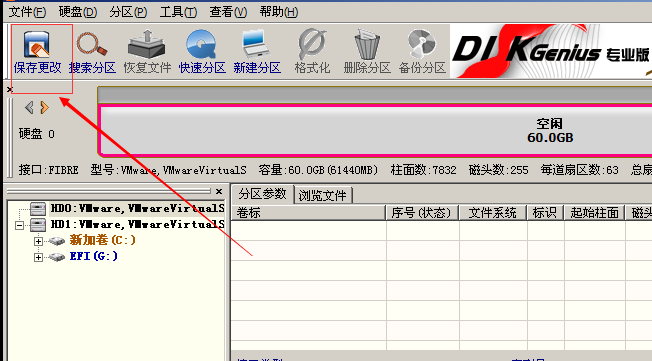Click the 起始柱面 column header
The height and width of the screenshot is (361, 652).
click(x=595, y=213)
